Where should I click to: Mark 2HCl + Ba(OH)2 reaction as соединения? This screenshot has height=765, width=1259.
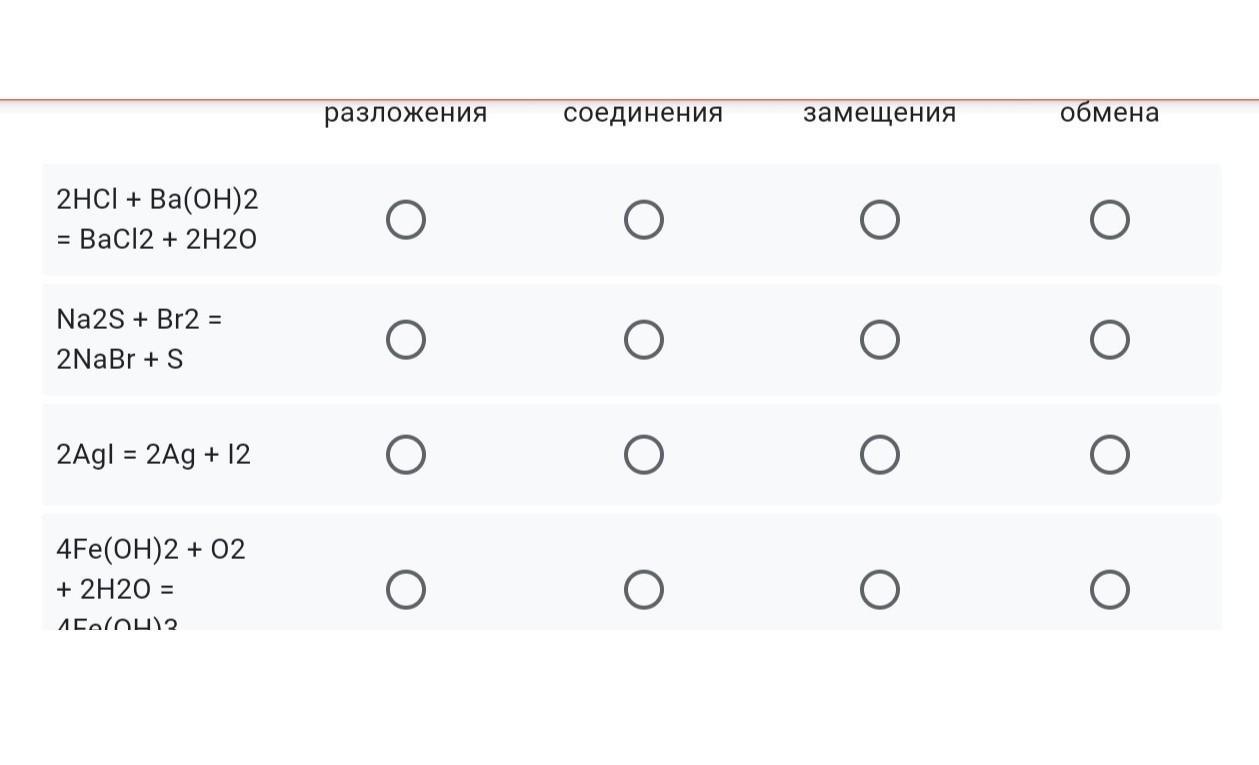tap(644, 220)
